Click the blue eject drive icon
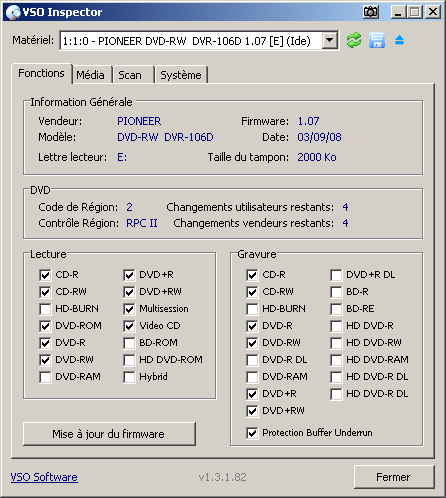This screenshot has width=446, height=498. 399,40
